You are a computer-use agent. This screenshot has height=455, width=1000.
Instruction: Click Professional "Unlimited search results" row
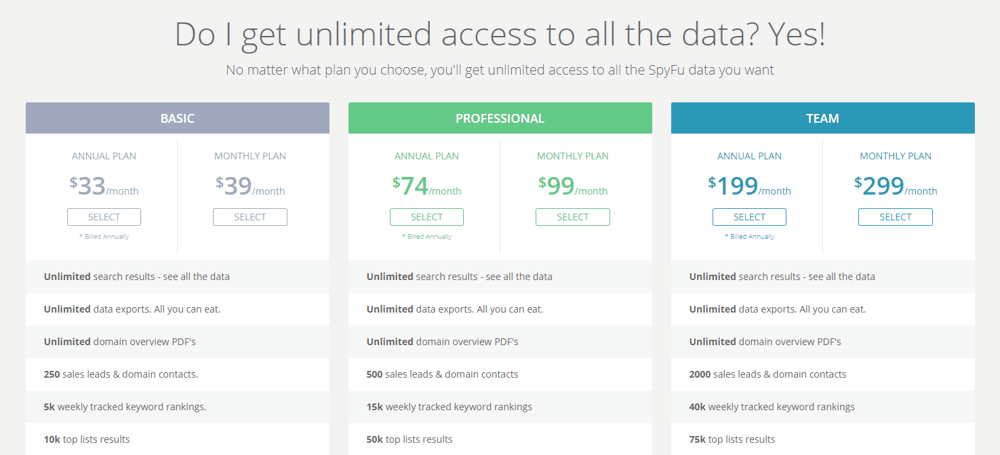[500, 277]
